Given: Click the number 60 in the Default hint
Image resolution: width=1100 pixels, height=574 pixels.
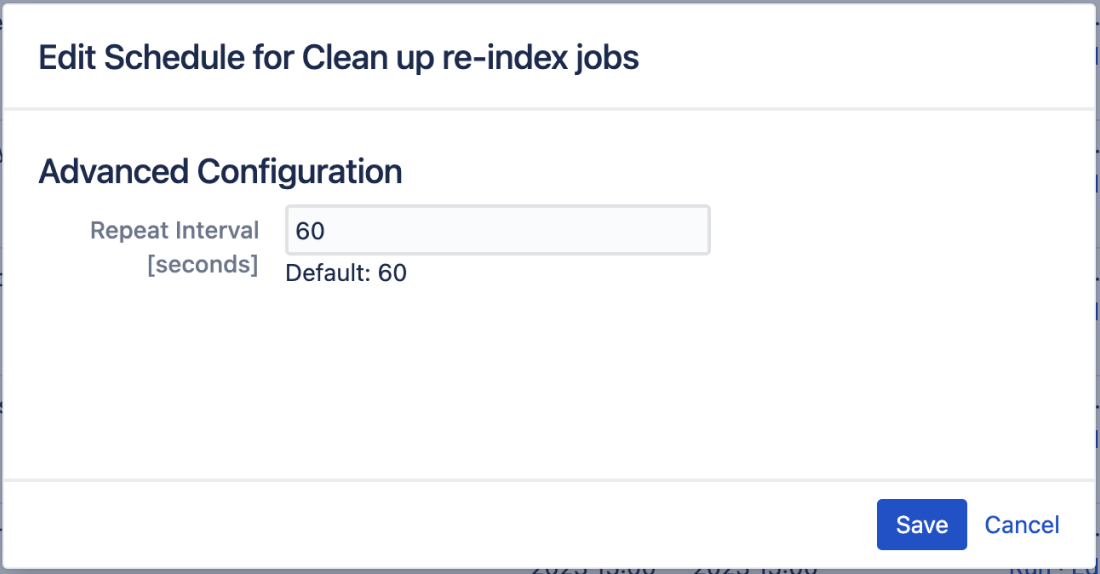Looking at the screenshot, I should [392, 273].
